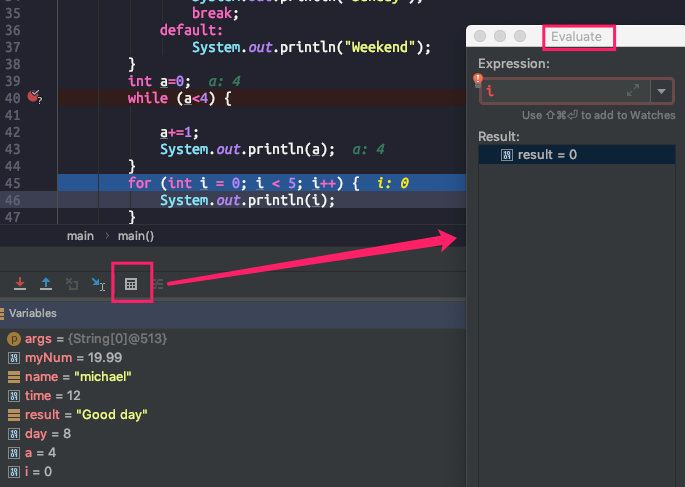685x487 pixels.
Task: Click the variable type icon beside 'result = 0'
Action: point(507,155)
